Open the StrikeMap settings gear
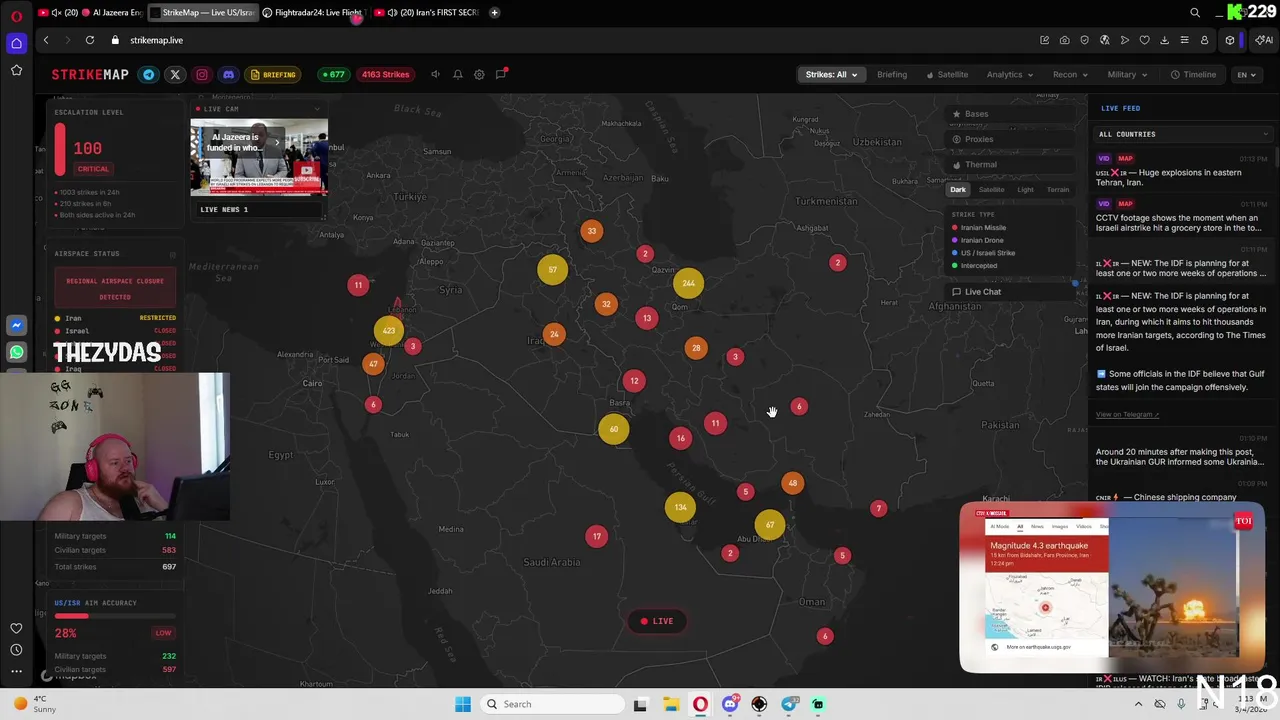The height and width of the screenshot is (720, 1280). point(479,74)
